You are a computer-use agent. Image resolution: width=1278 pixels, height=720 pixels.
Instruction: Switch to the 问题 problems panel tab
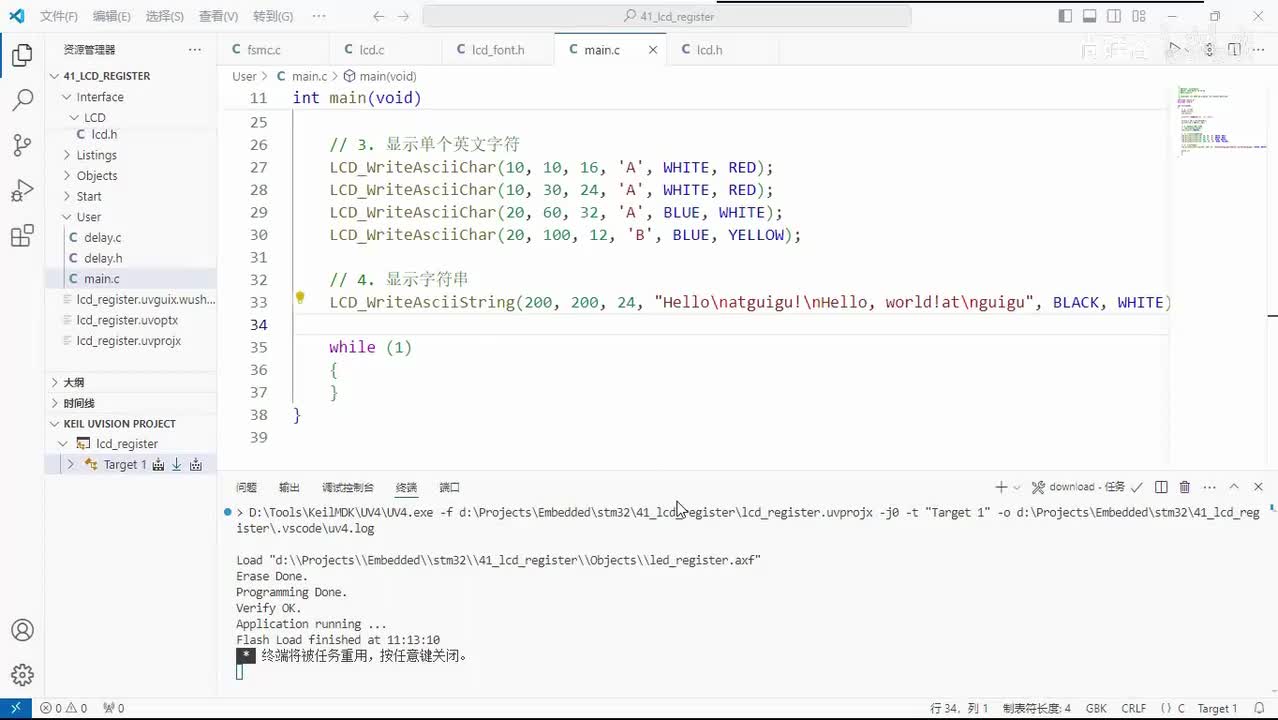(x=246, y=487)
